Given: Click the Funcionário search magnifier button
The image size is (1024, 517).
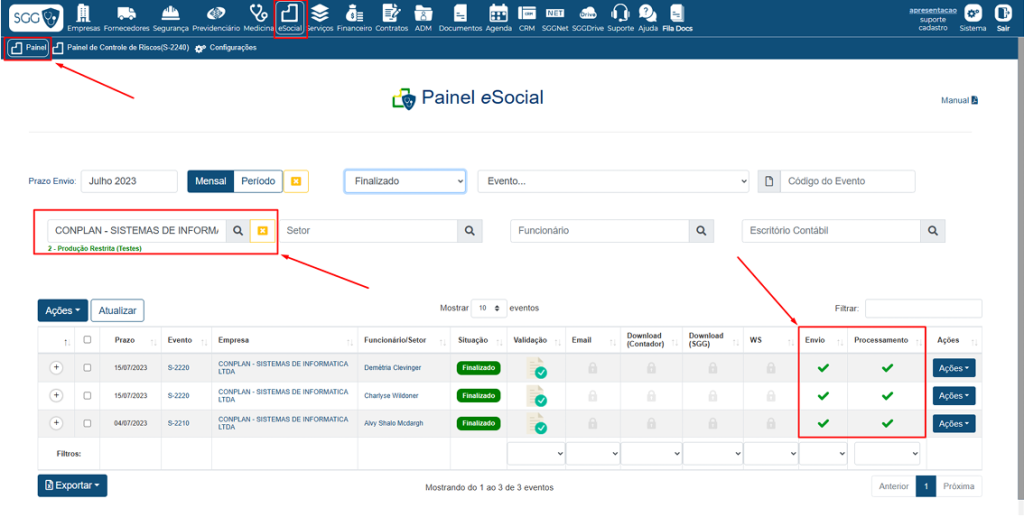Looking at the screenshot, I should click(x=701, y=230).
